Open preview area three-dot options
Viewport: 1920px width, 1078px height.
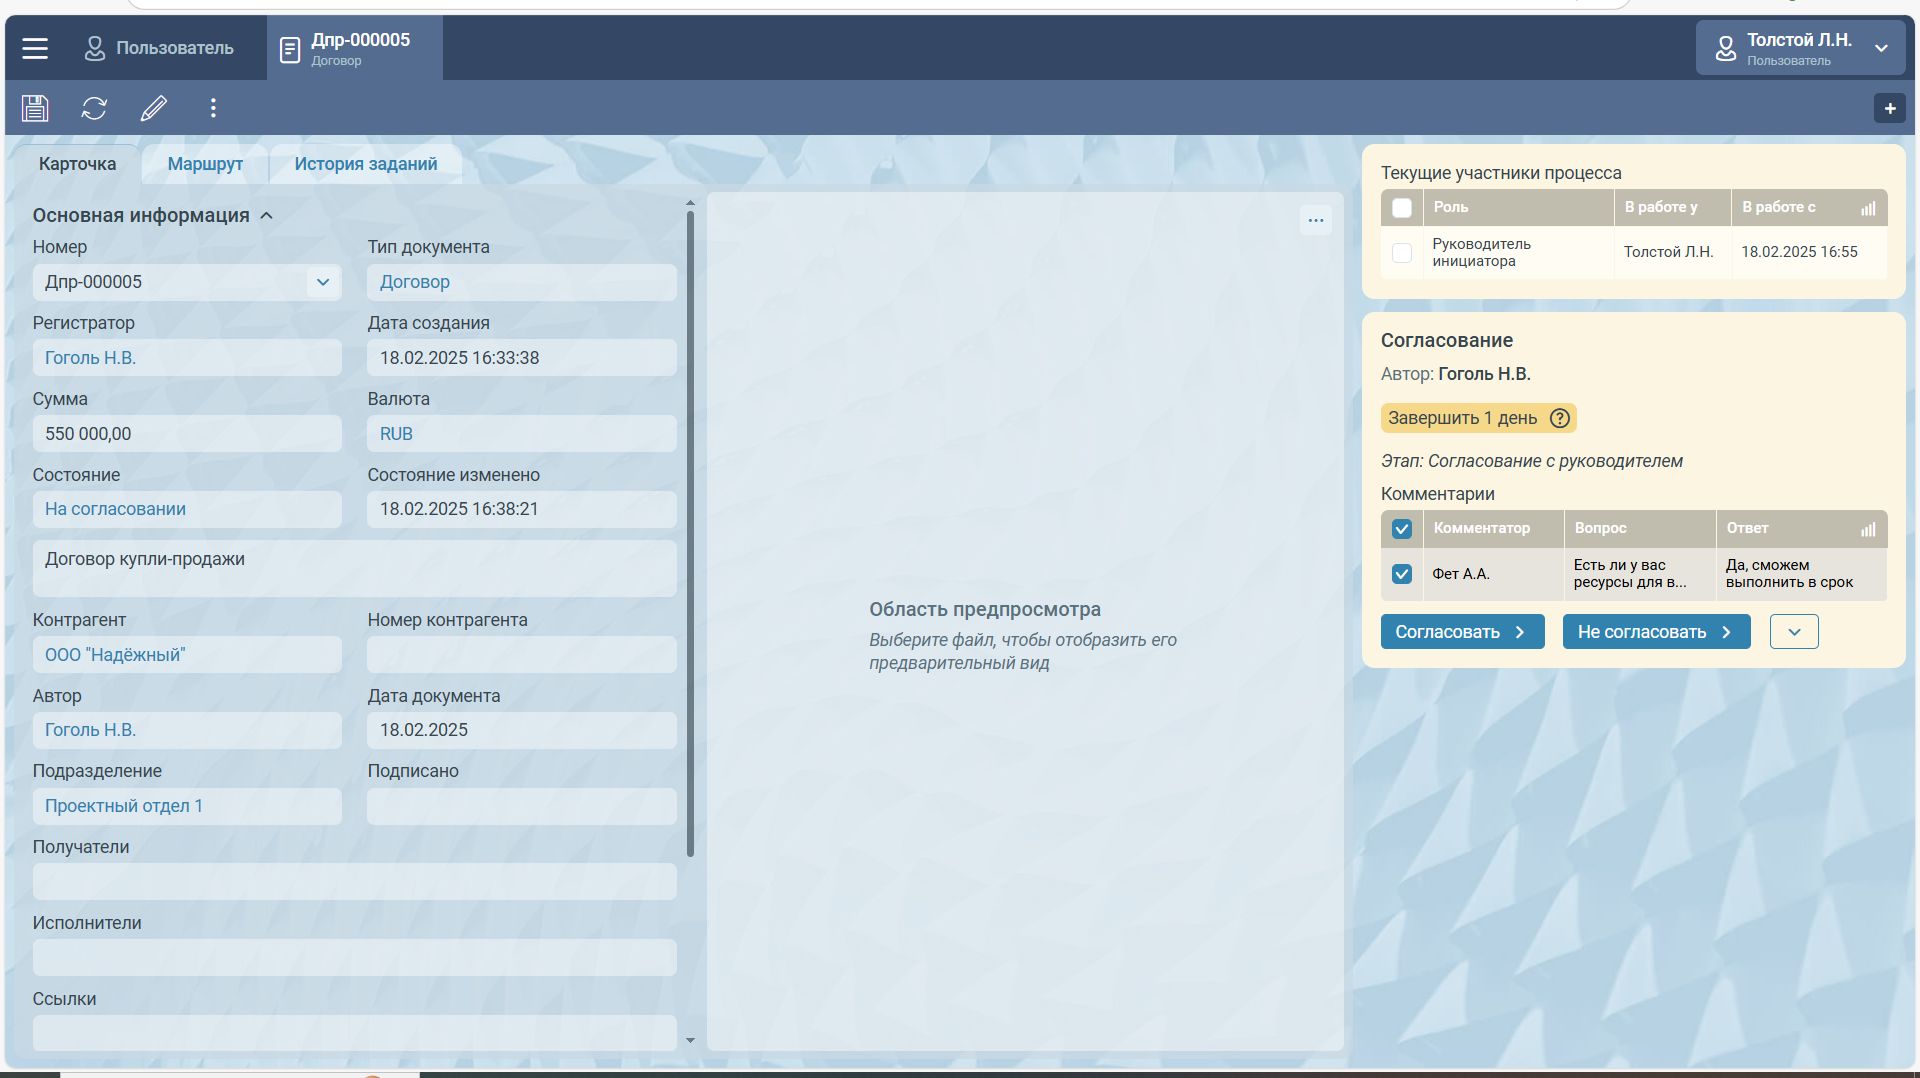(1315, 220)
